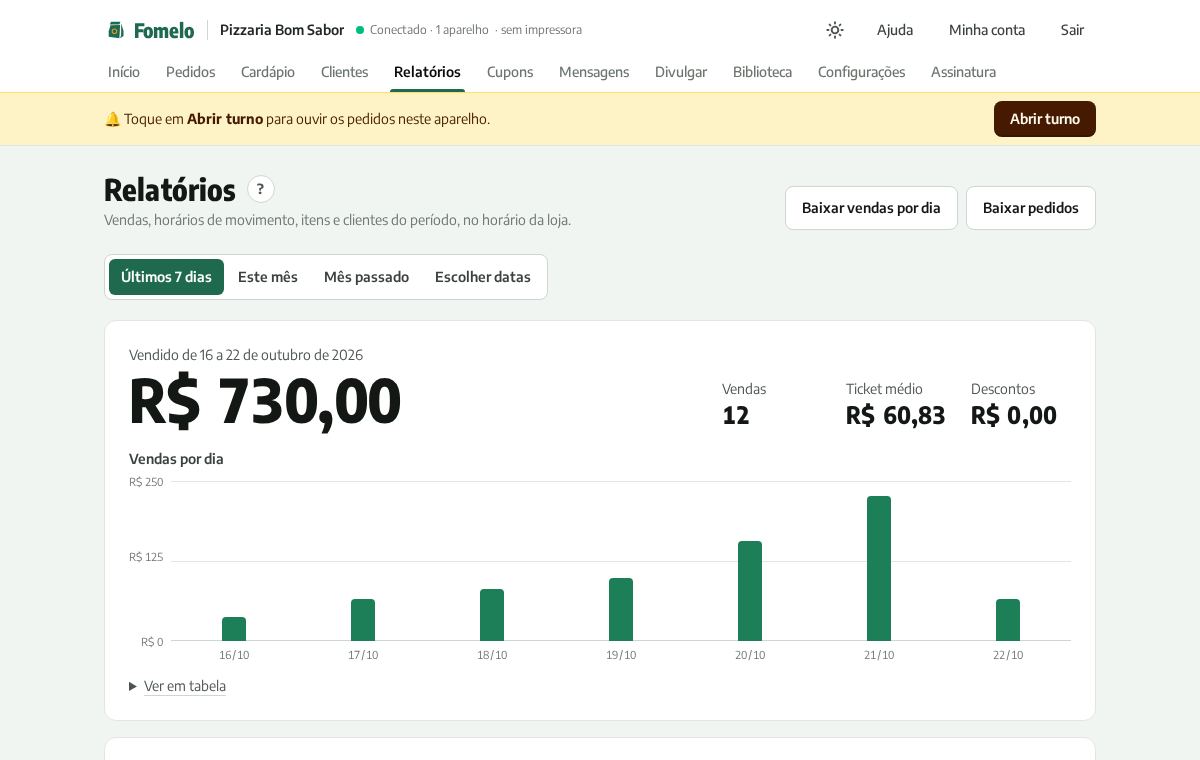Screen dimensions: 1200x760
Task: Click the Descontos value R$ 0,00
Action: pyautogui.click(x=1014, y=415)
